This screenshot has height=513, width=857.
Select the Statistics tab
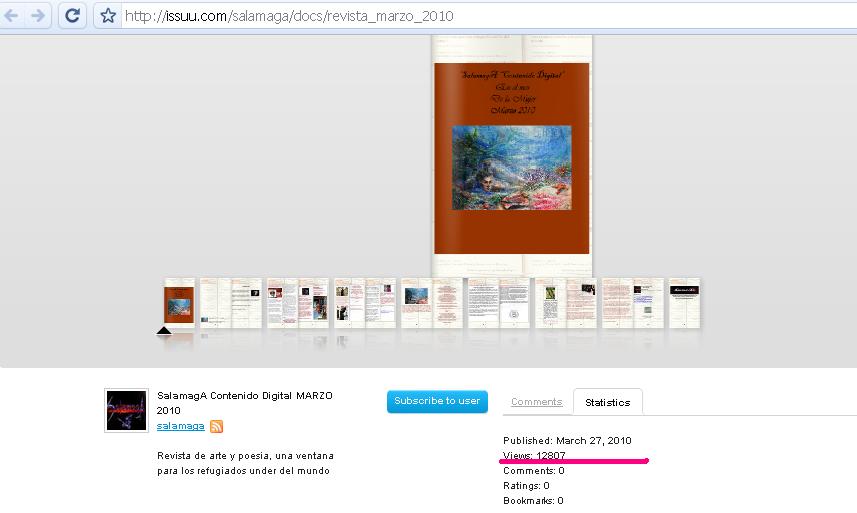click(607, 402)
